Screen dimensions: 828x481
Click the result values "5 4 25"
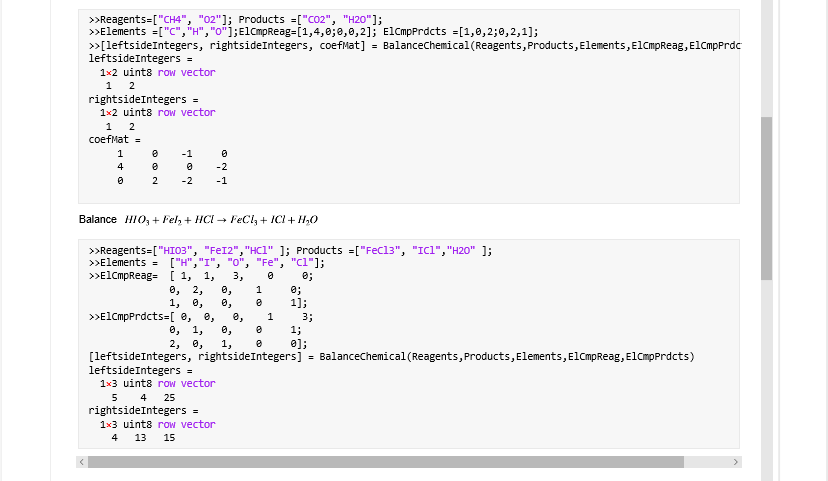coord(143,397)
